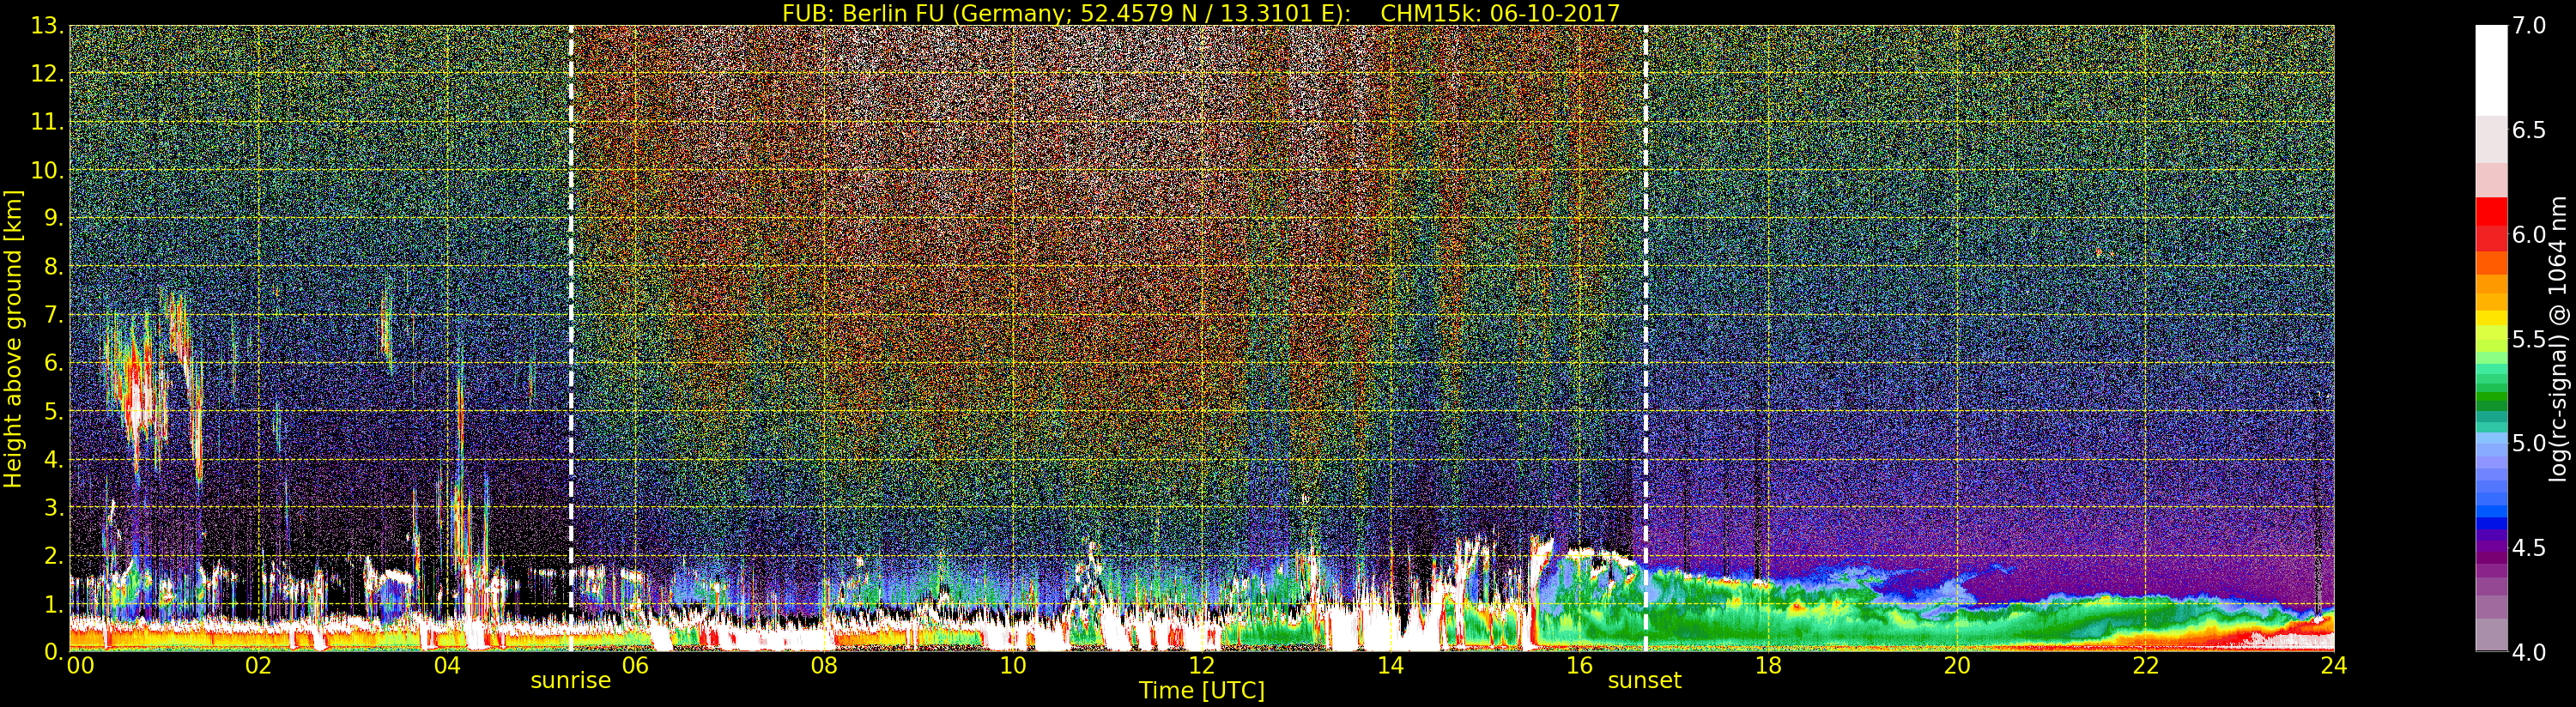Click the height axis tick label "4."

point(53,459)
